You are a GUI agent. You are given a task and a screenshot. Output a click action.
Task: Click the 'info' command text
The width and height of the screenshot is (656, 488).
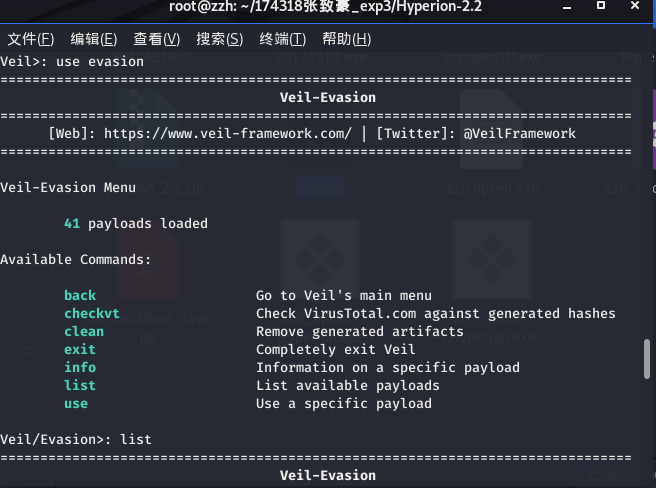pos(80,367)
